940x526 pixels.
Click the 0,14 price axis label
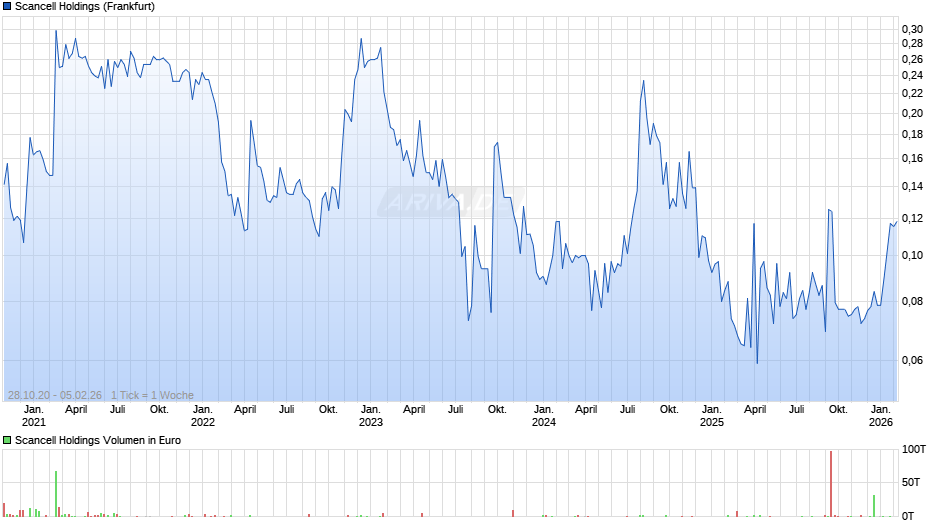(x=912, y=187)
